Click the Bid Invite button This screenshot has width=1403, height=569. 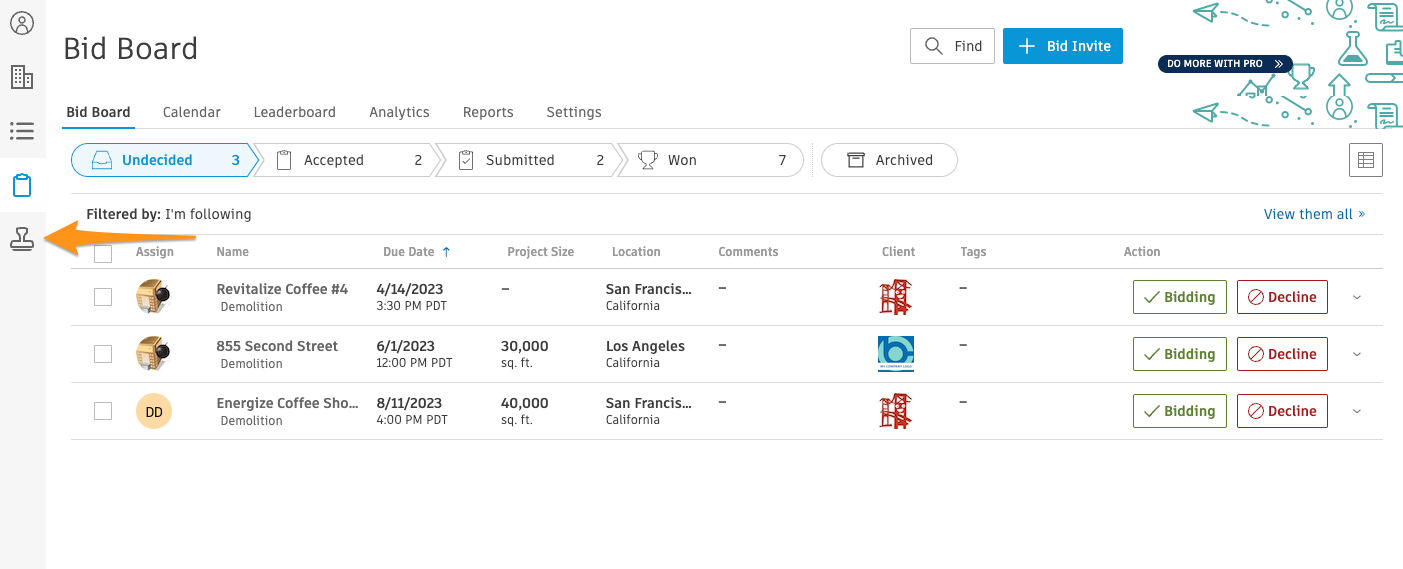[x=1062, y=46]
